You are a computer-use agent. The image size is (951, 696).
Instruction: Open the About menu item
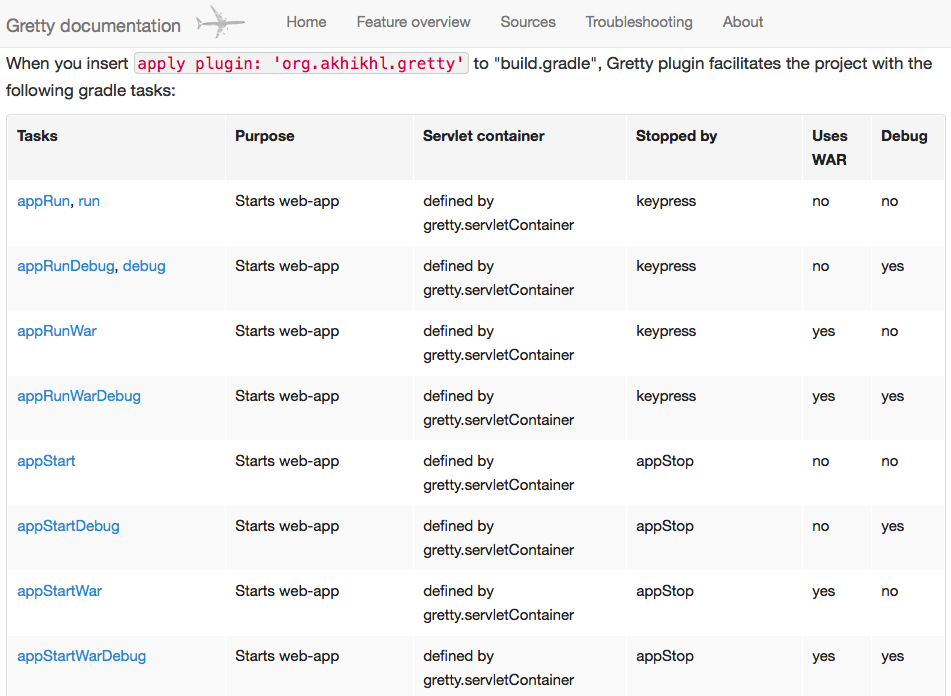click(743, 22)
